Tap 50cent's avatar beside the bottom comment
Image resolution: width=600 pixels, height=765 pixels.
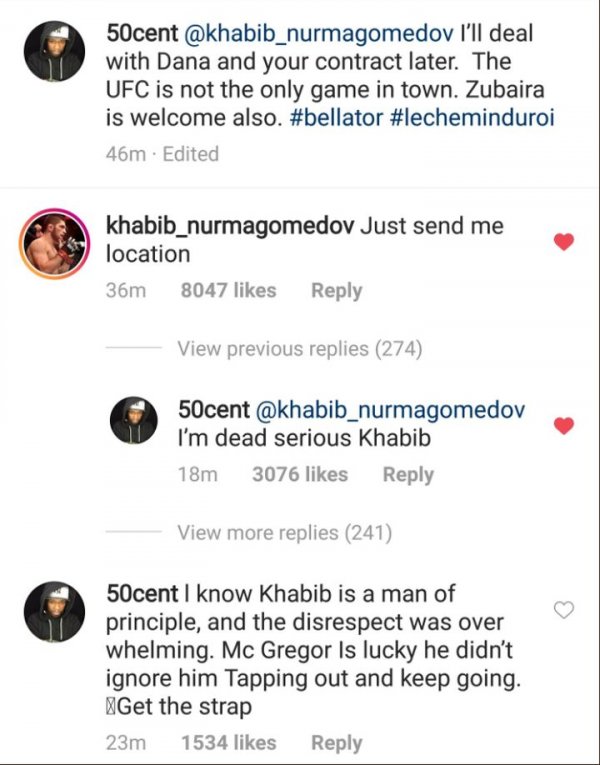55,612
